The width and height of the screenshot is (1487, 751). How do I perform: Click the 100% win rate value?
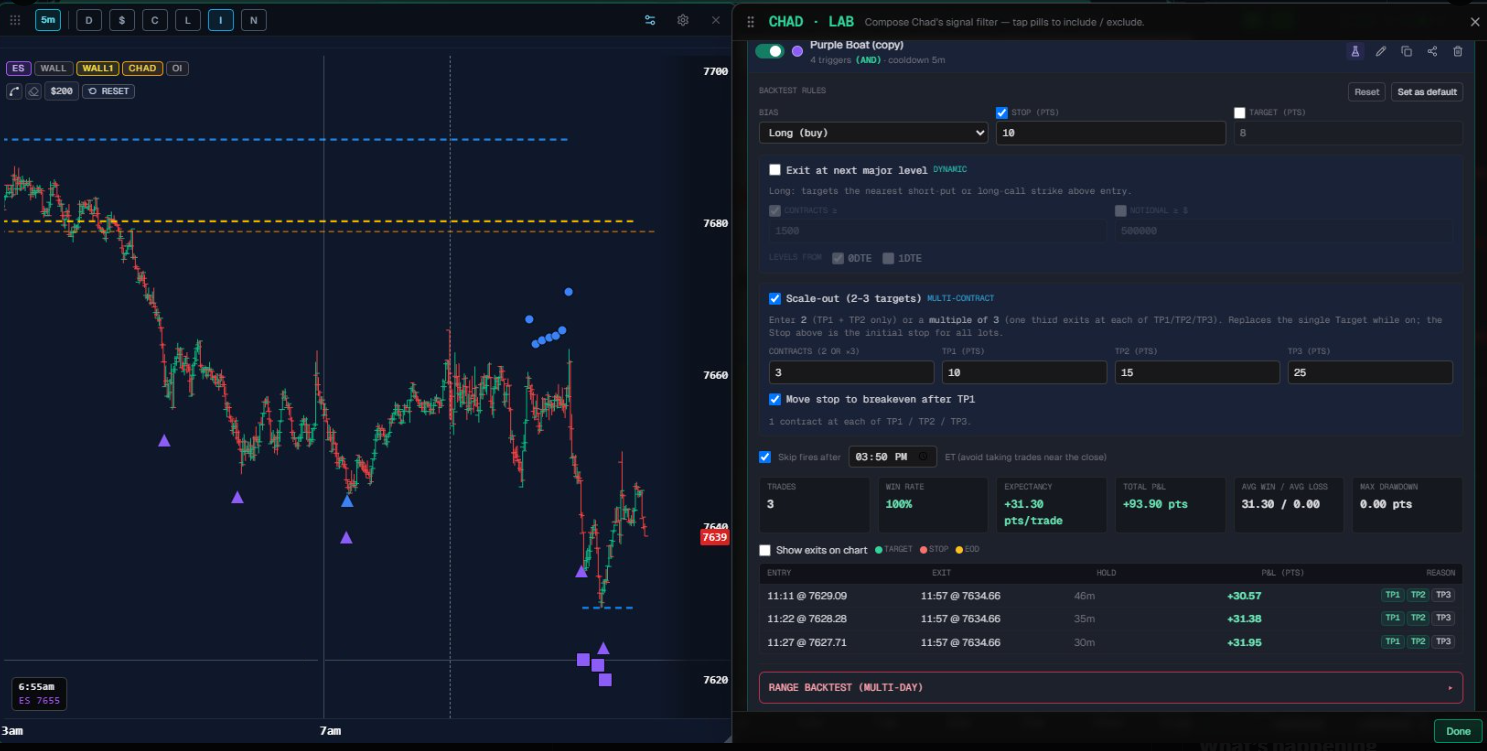pos(899,504)
